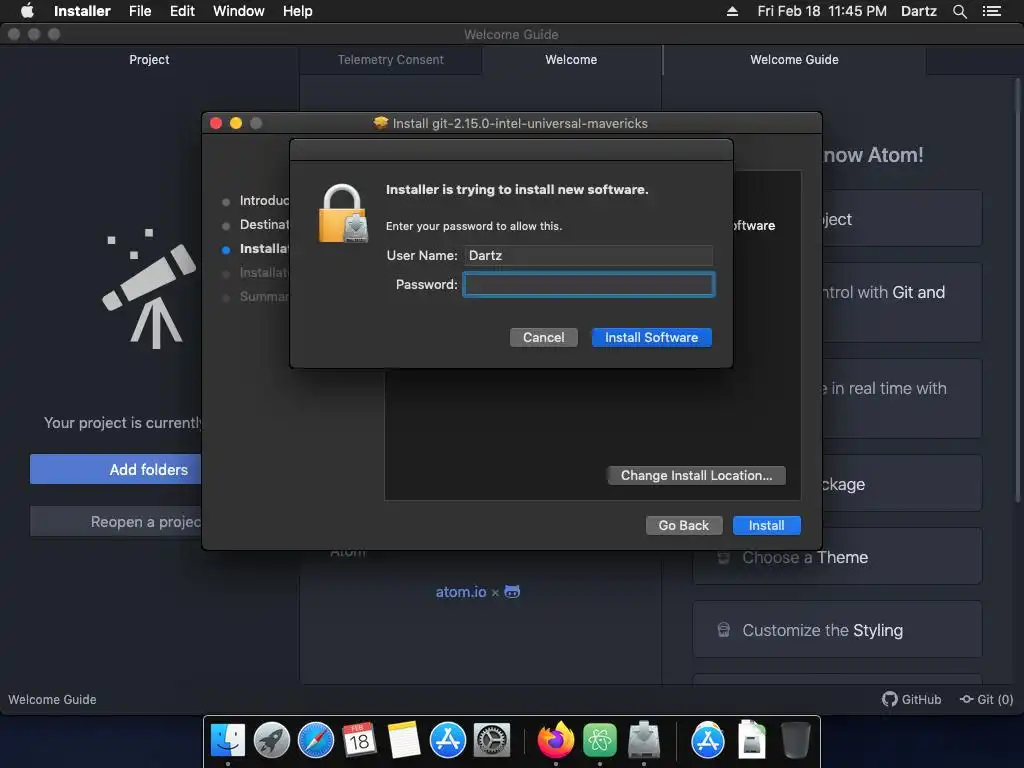Screen dimensions: 1024x768
Task: Open the App Store icon beside Notes
Action: [447, 740]
